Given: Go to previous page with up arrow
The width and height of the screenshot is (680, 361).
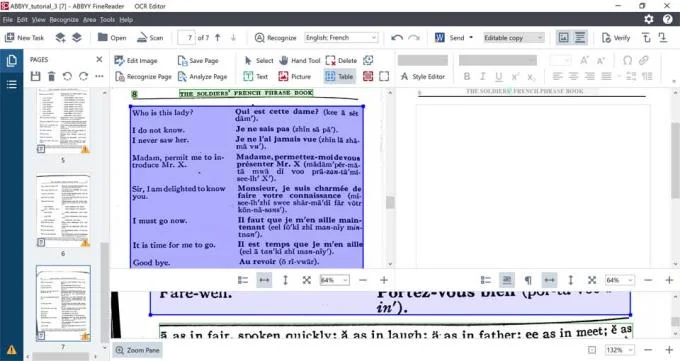Looking at the screenshot, I should coord(218,38).
